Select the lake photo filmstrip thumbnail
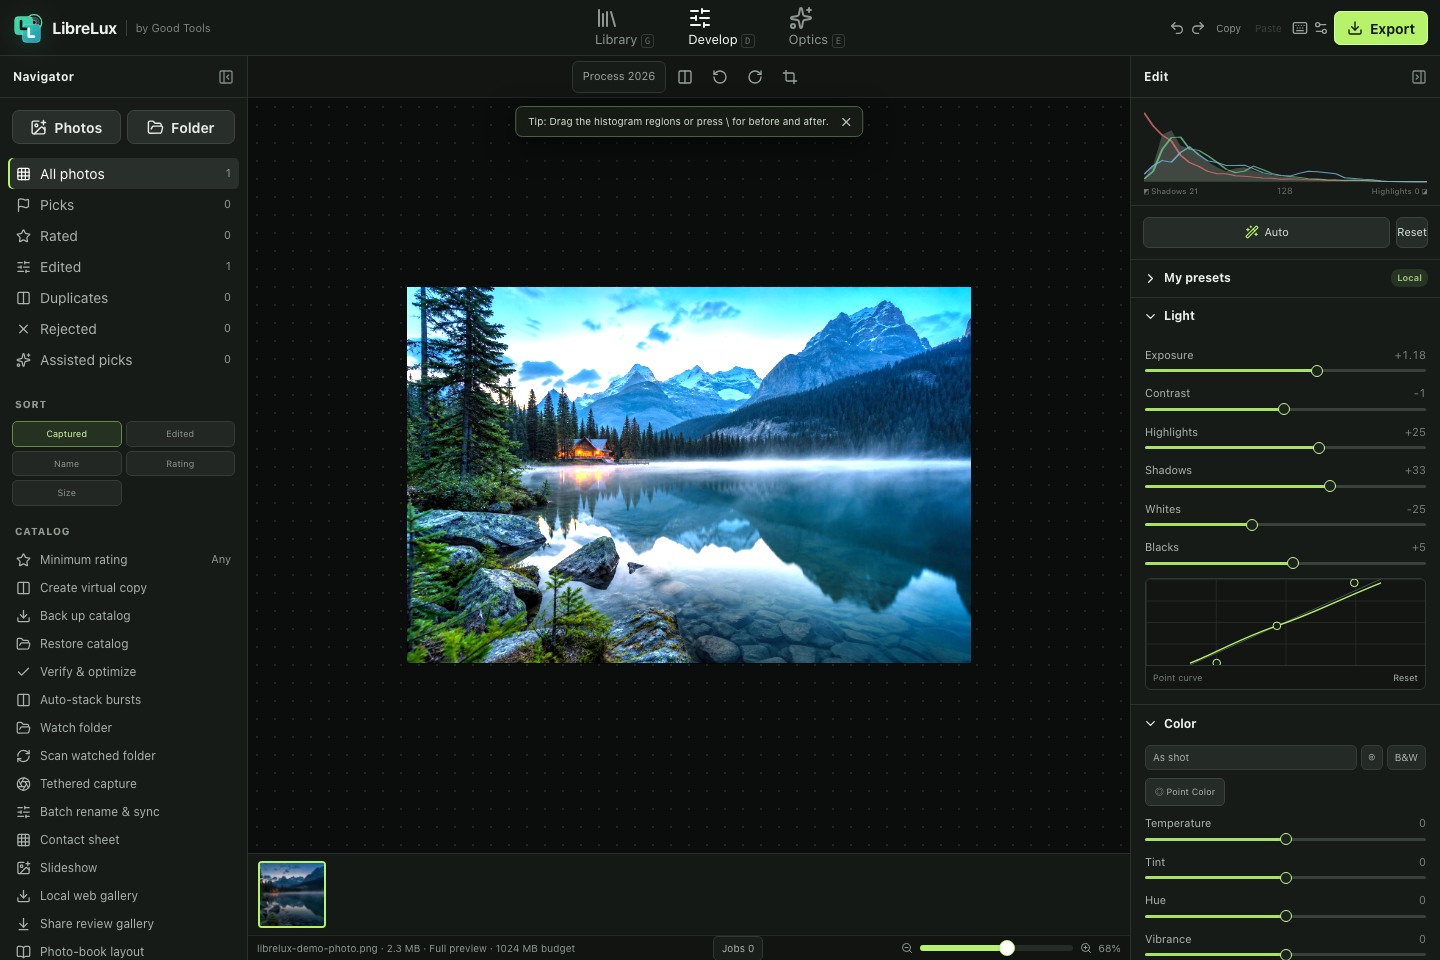Viewport: 1440px width, 960px height. click(292, 895)
